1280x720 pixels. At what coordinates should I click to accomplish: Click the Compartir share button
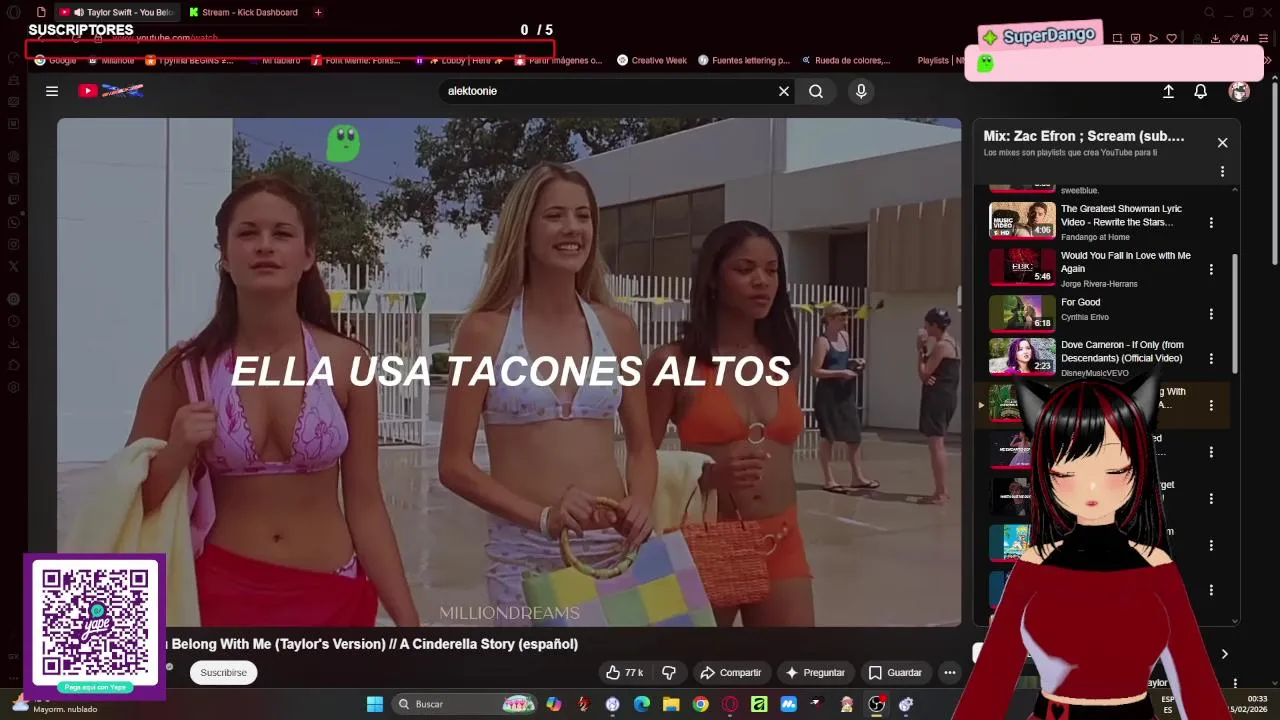731,673
